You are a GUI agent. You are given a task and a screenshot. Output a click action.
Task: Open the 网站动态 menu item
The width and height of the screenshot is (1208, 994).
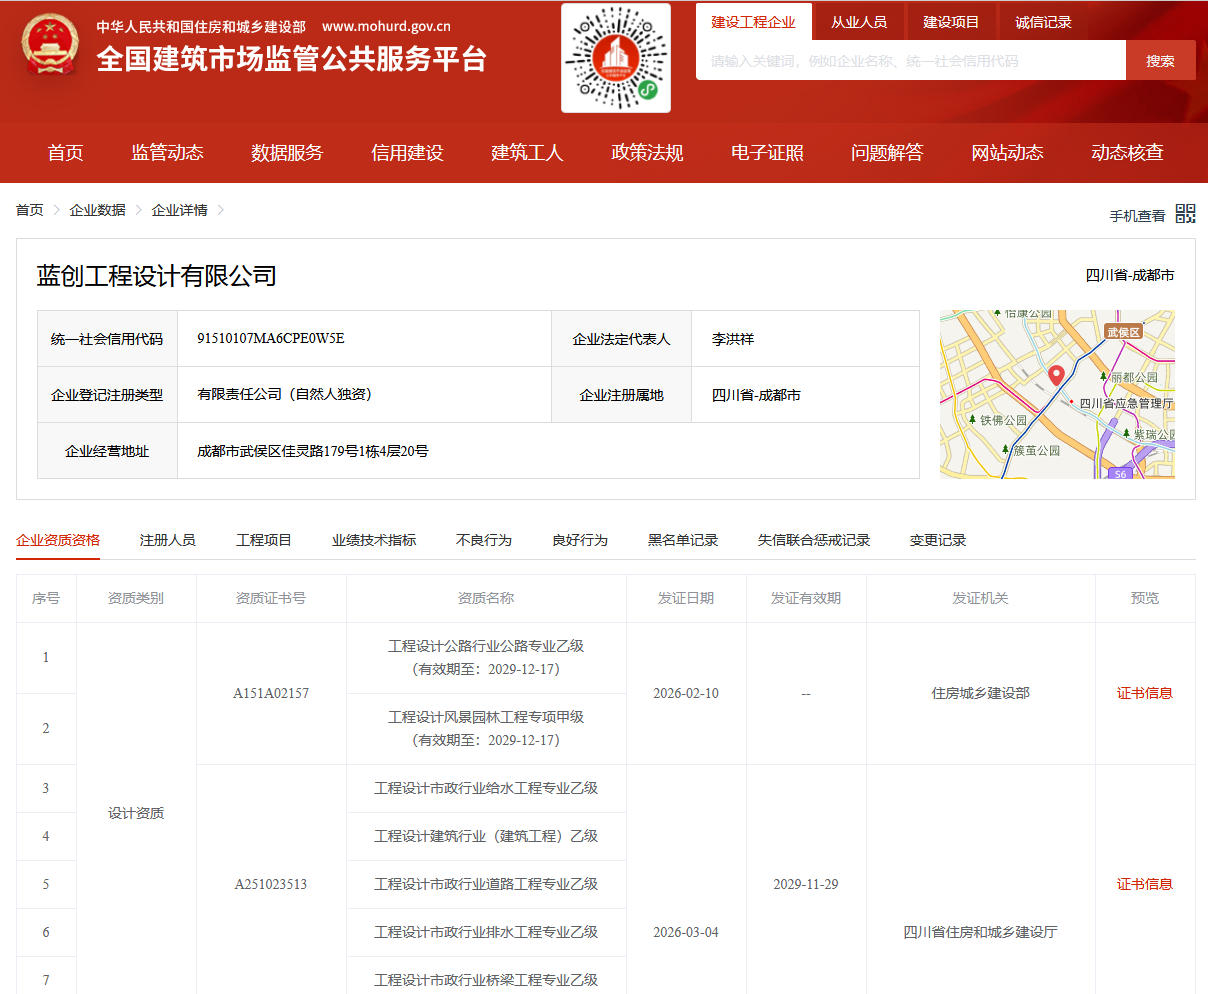[x=1007, y=153]
